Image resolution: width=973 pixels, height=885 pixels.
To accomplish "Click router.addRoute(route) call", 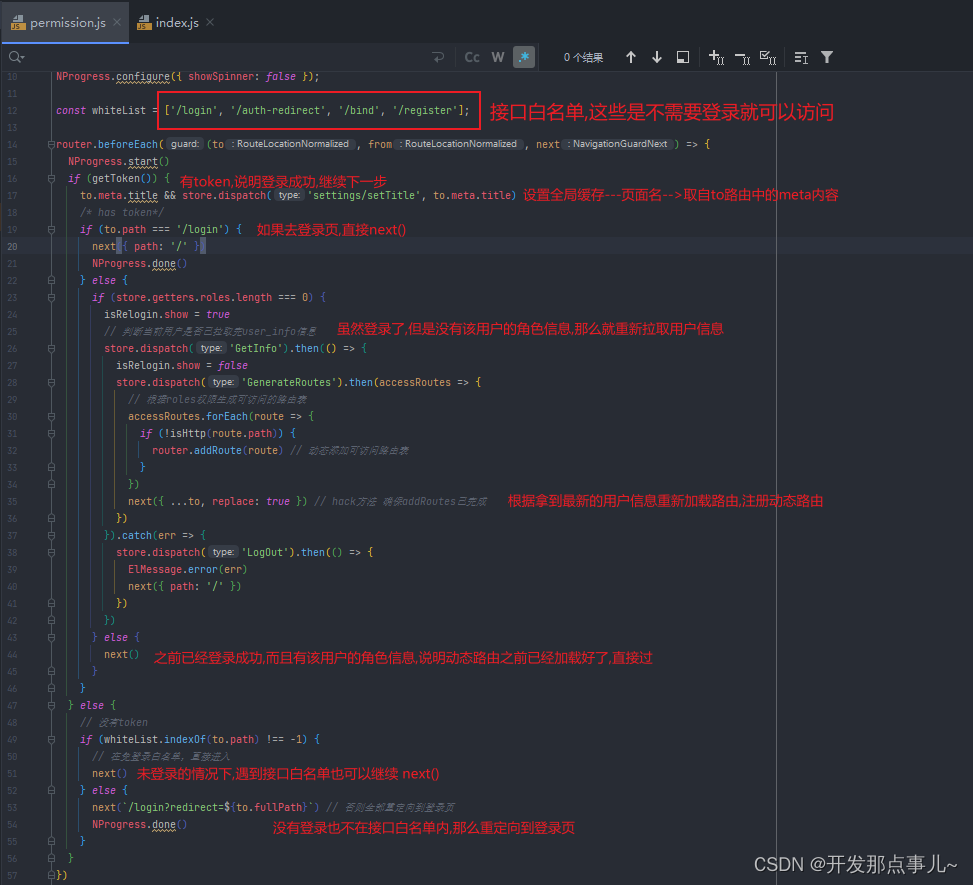I will (217, 451).
